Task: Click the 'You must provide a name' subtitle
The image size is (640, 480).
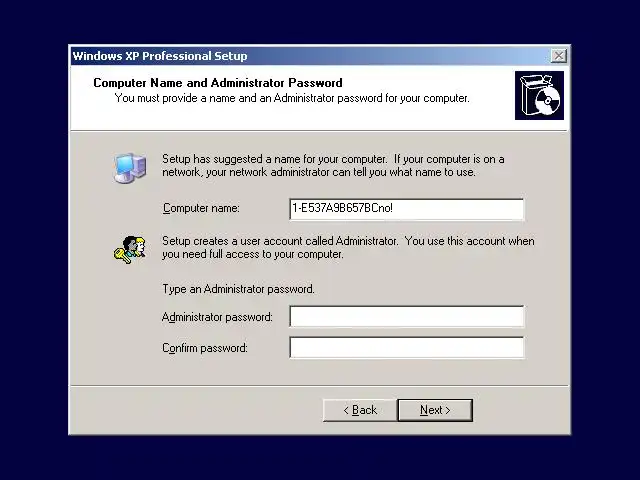Action: click(x=292, y=98)
